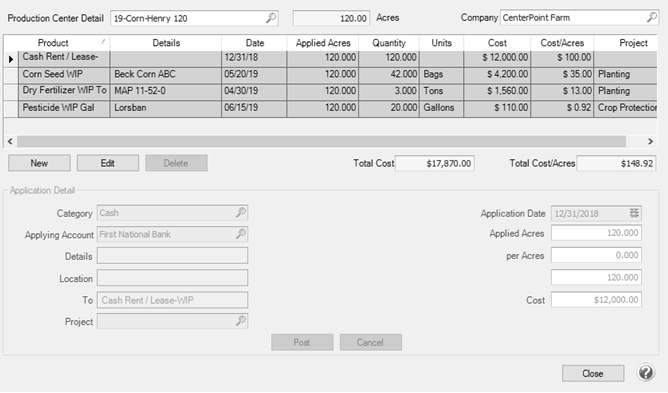Click the $ 1,560.00 cost cell
668x393 pixels.
coord(497,92)
